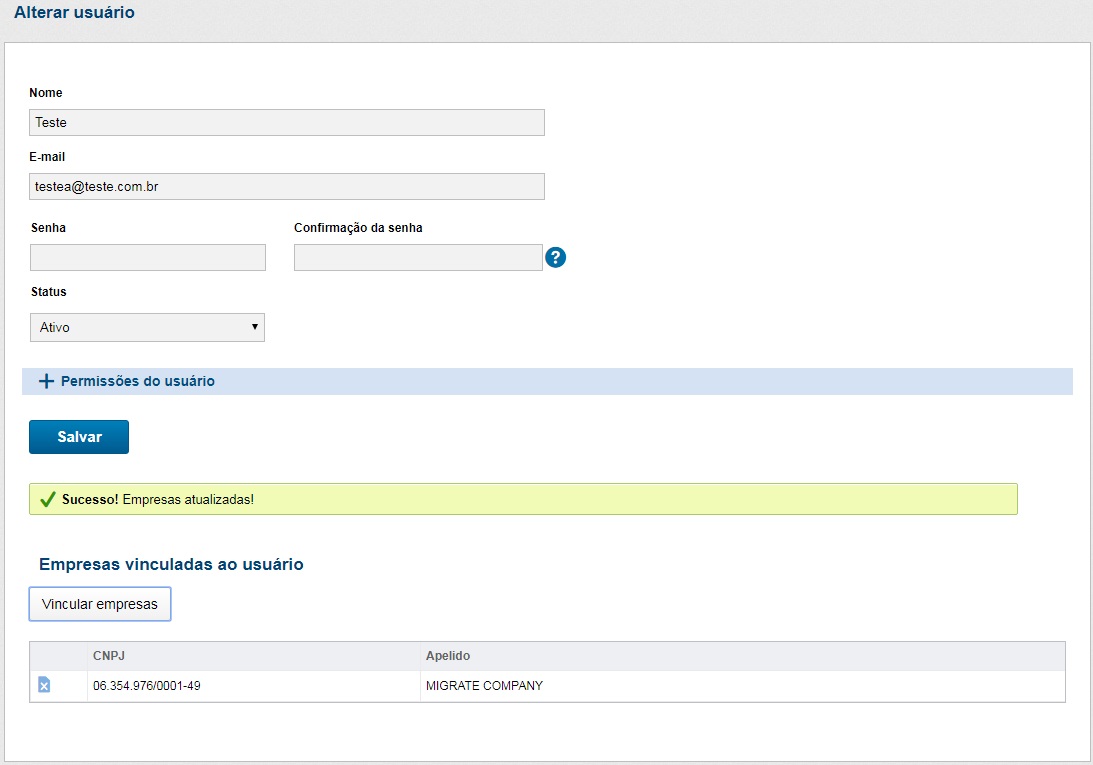This screenshot has width=1093, height=765.
Task: Click the Empresas atualizadas success message text
Action: click(x=188, y=499)
